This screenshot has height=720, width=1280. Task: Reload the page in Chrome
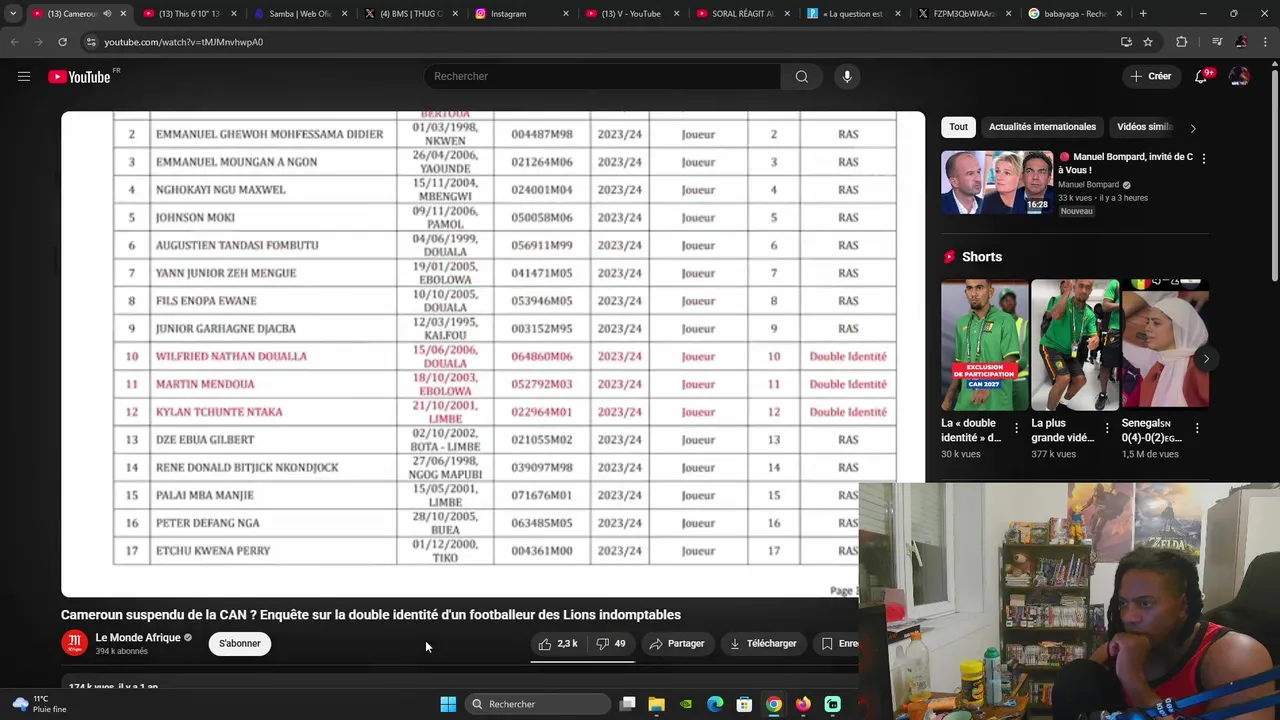click(62, 42)
